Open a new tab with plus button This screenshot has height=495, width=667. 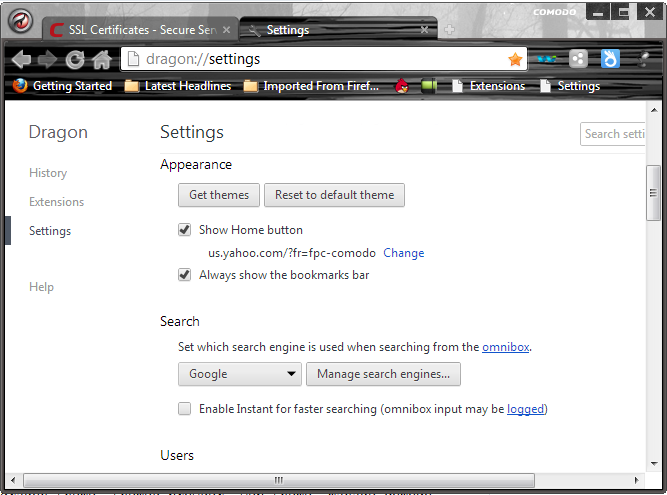pos(449,29)
